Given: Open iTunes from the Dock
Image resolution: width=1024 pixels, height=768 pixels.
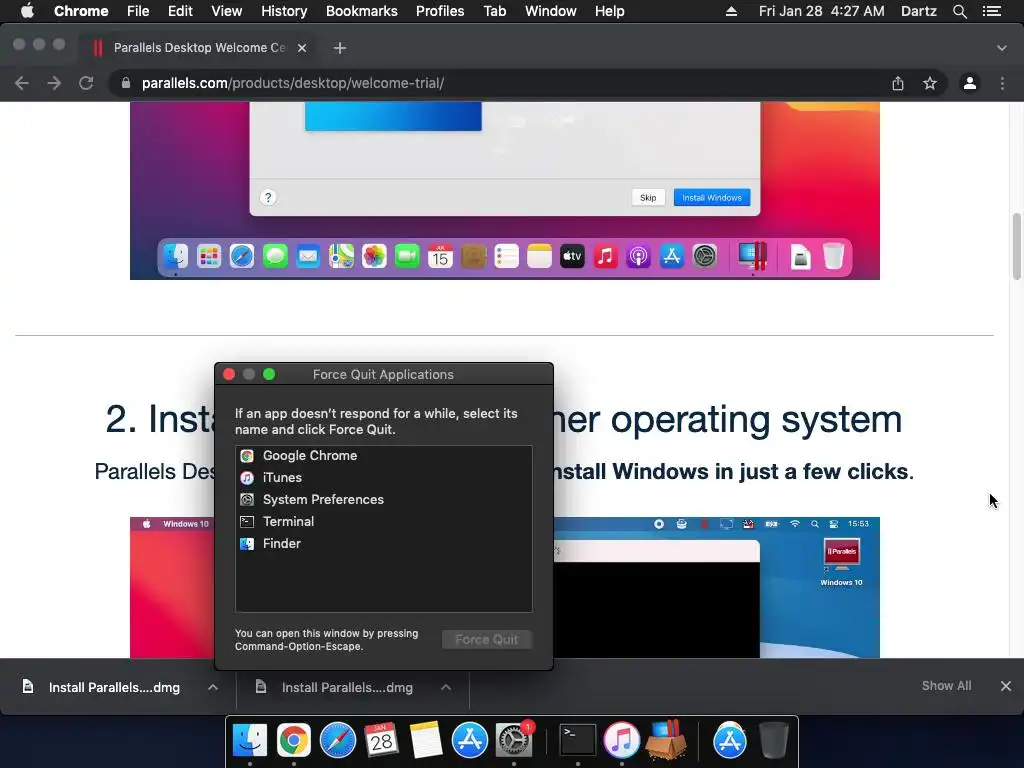Looking at the screenshot, I should click(621, 740).
